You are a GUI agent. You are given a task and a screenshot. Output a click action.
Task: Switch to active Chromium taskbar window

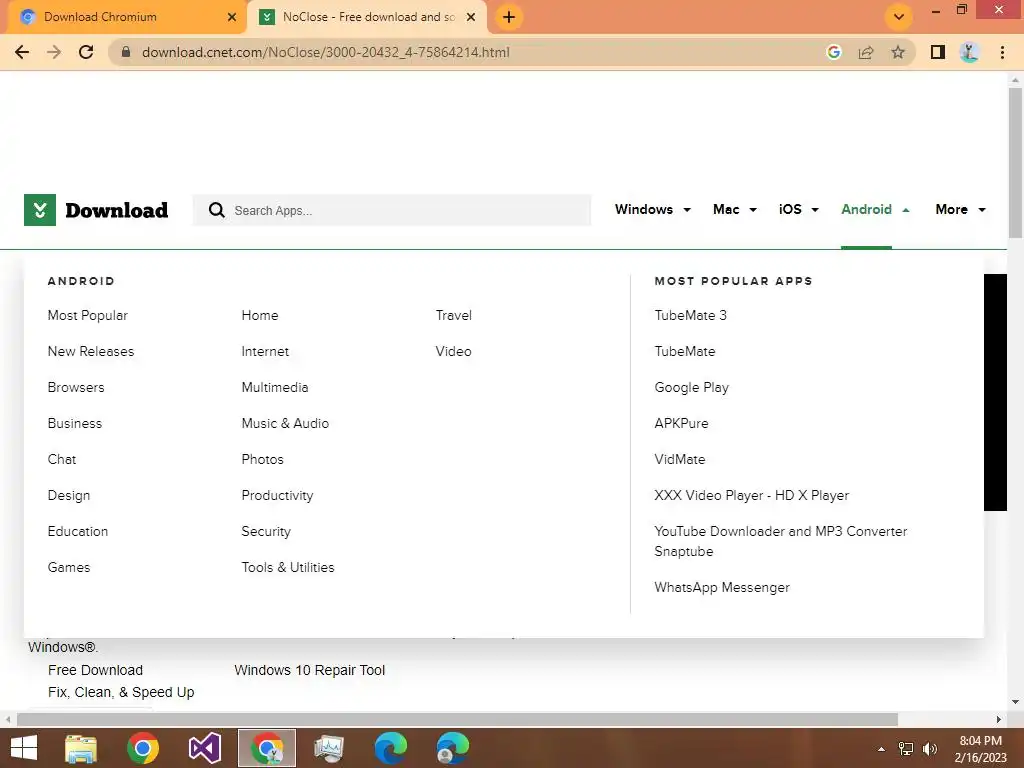(266, 748)
